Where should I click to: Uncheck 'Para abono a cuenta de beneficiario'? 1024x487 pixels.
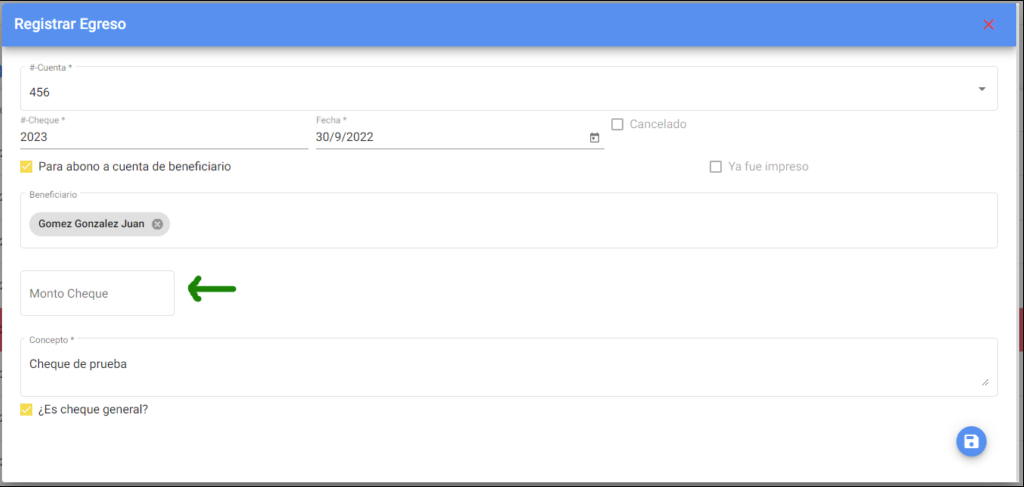pyautogui.click(x=26, y=166)
